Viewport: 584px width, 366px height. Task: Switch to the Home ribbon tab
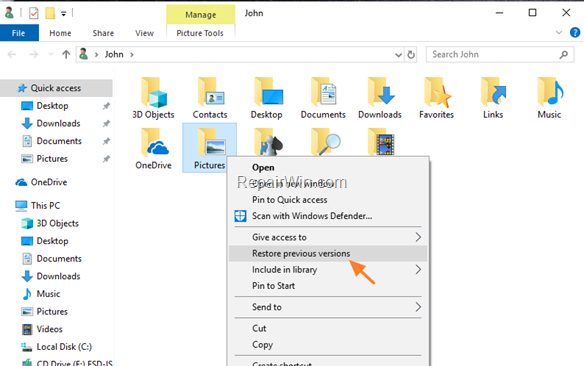[60, 33]
